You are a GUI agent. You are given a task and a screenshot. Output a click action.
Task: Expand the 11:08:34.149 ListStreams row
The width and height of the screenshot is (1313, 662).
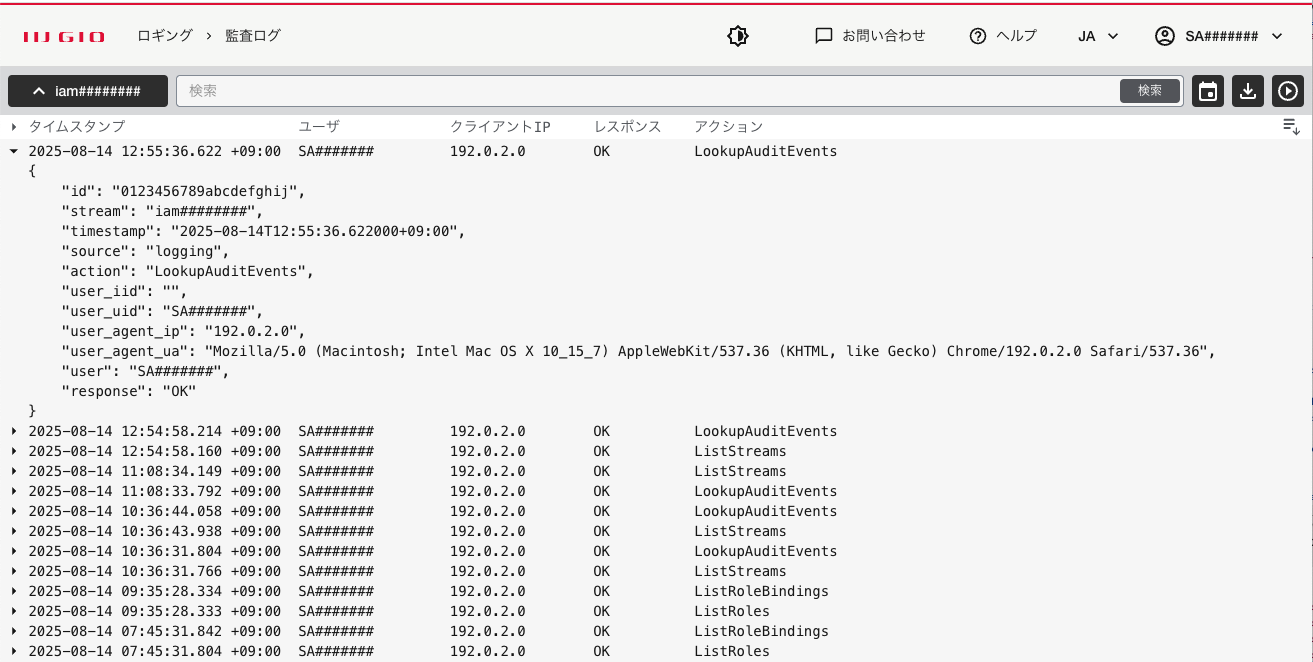[14, 471]
